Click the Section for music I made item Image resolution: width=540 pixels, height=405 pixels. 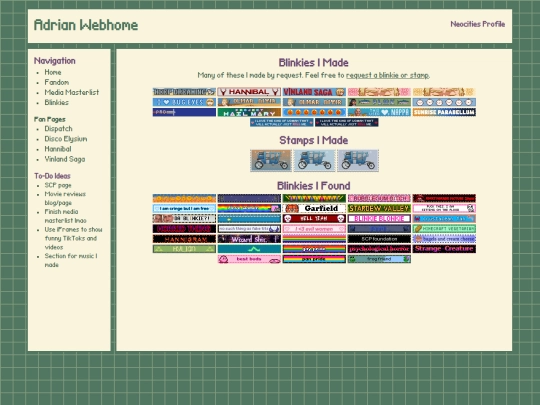click(x=71, y=260)
